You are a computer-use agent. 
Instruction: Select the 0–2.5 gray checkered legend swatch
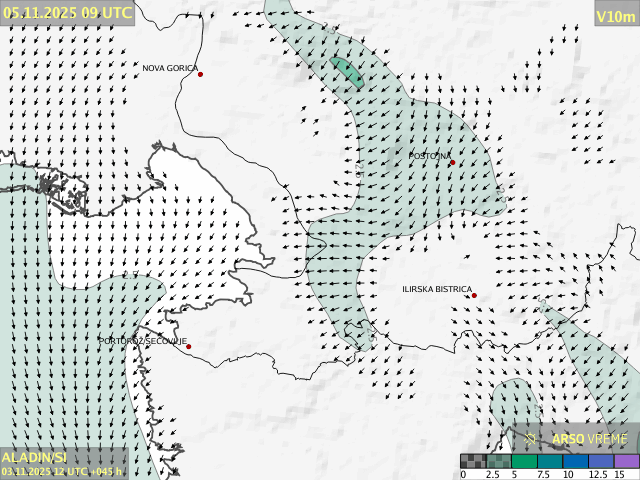click(x=473, y=461)
